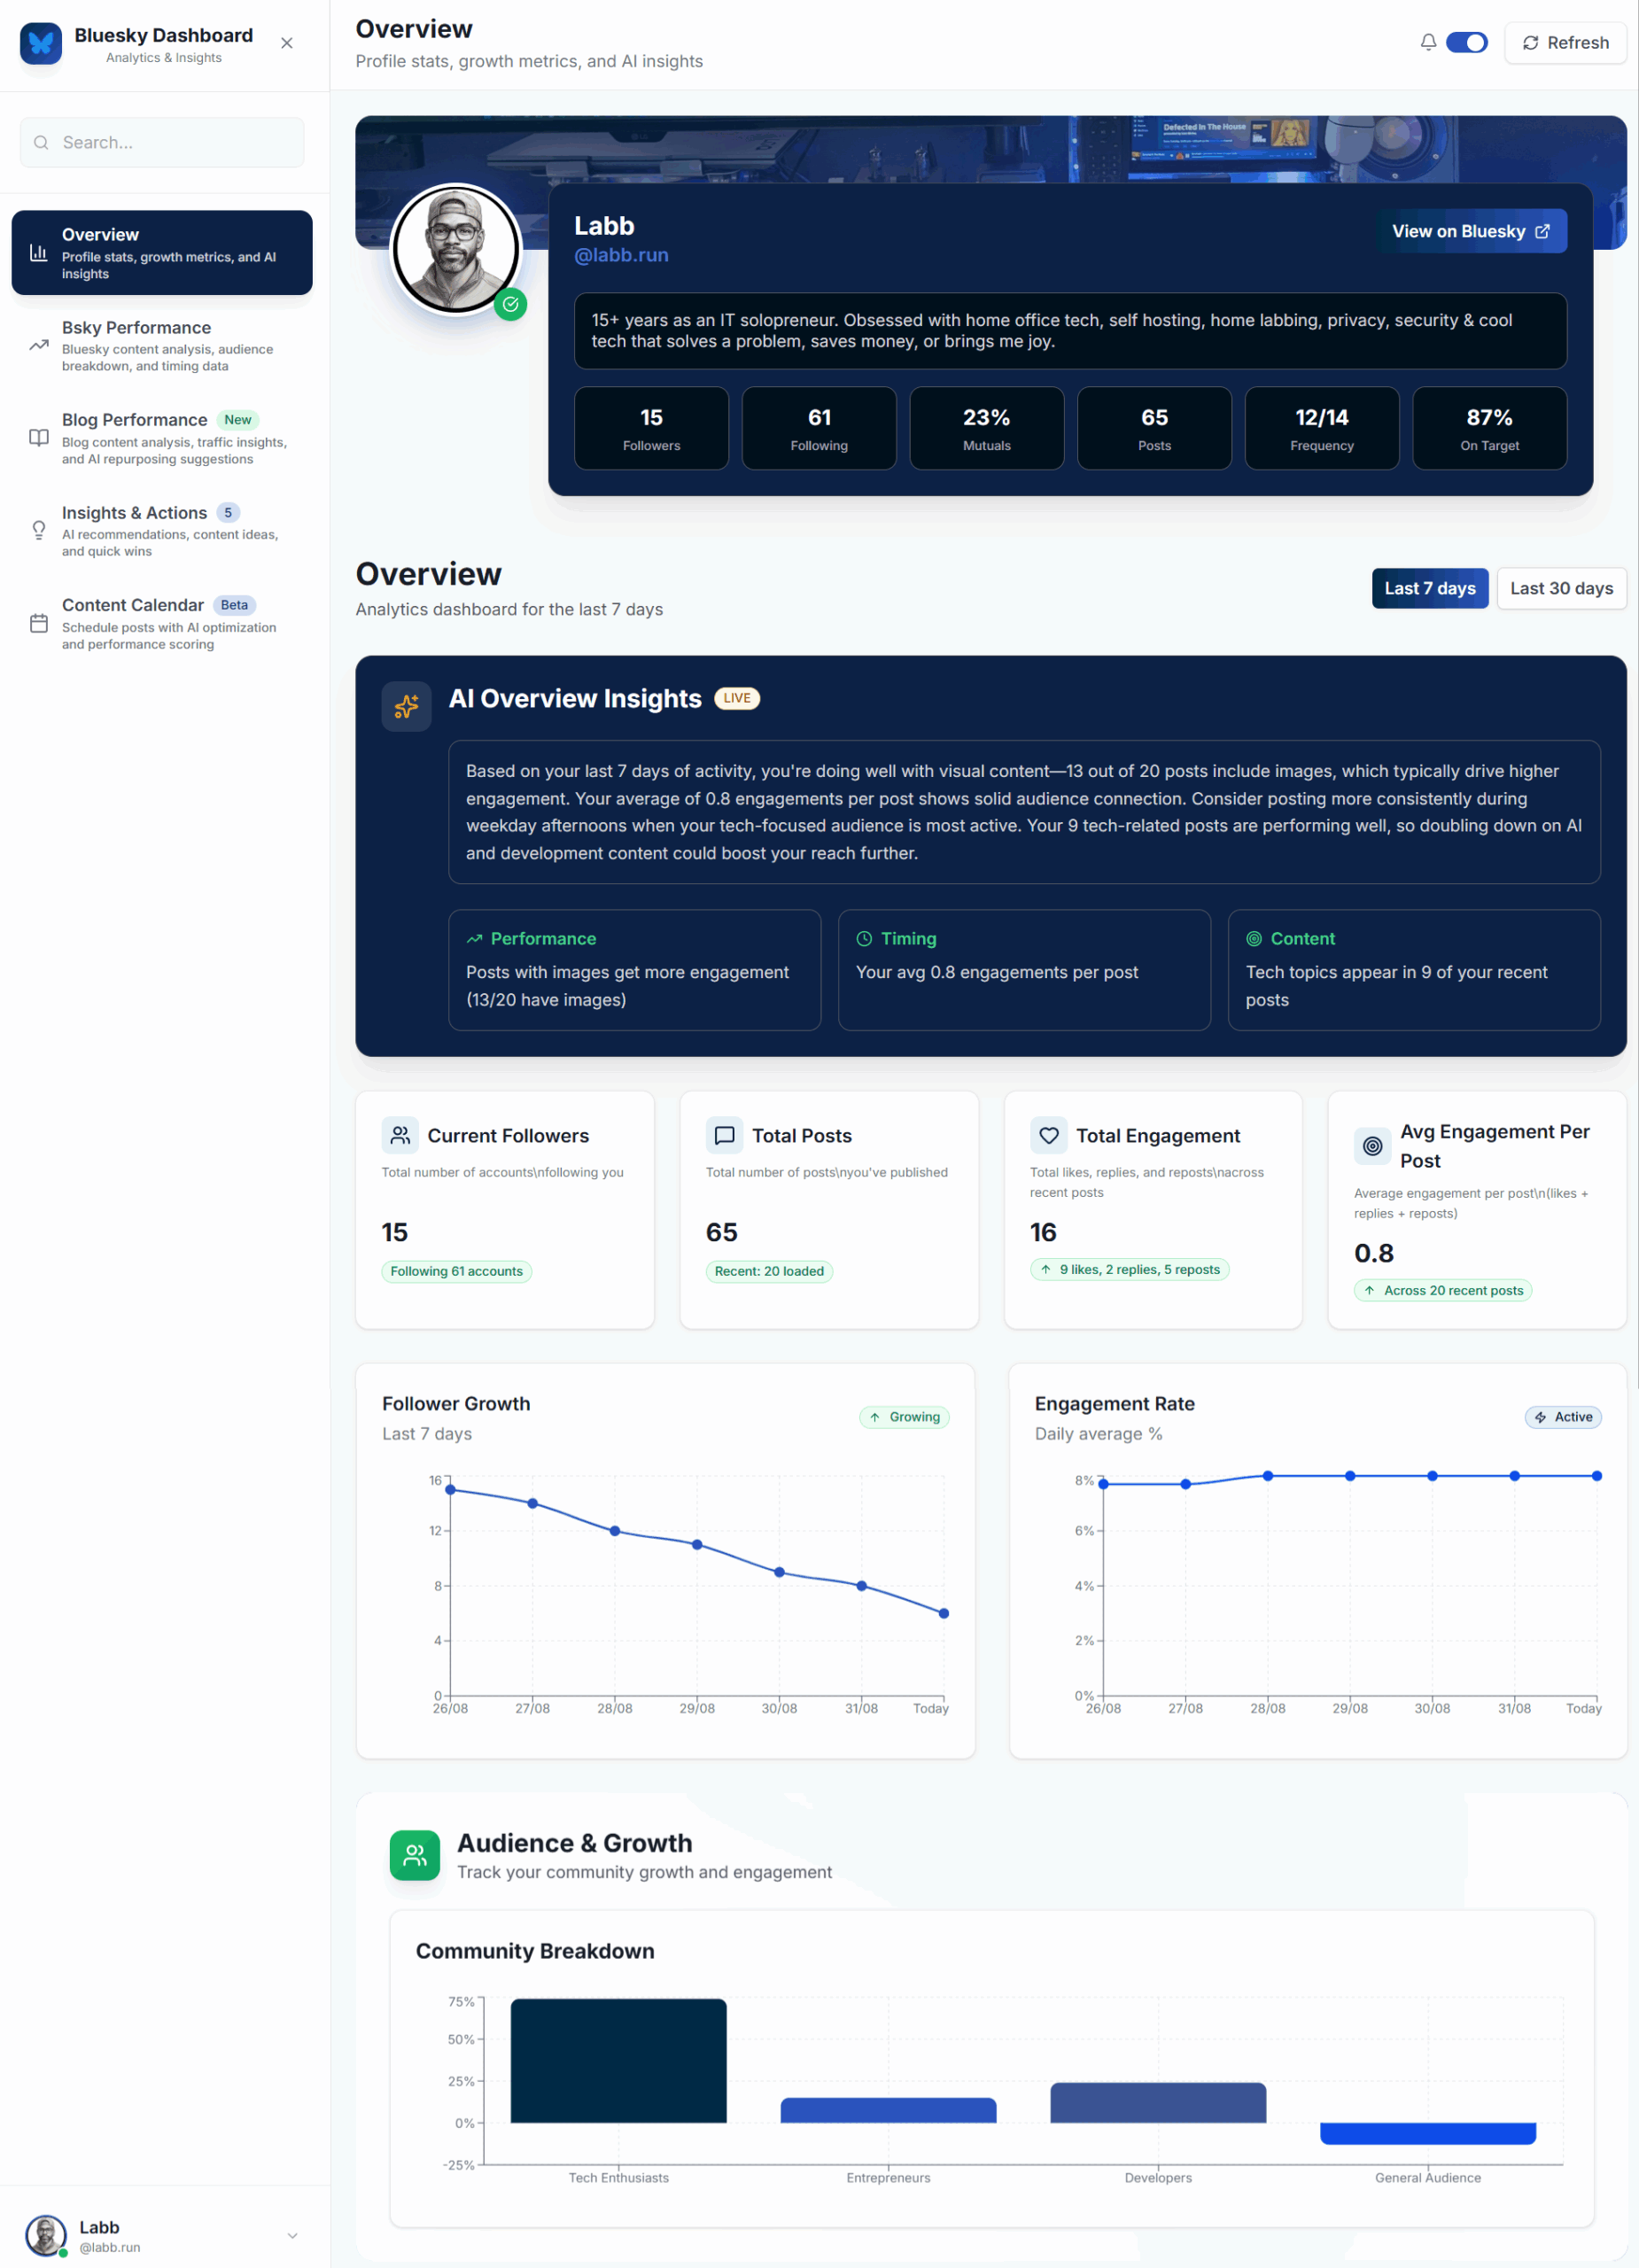Visit the @labb.run profile link
1639x2268 pixels.
pos(621,255)
